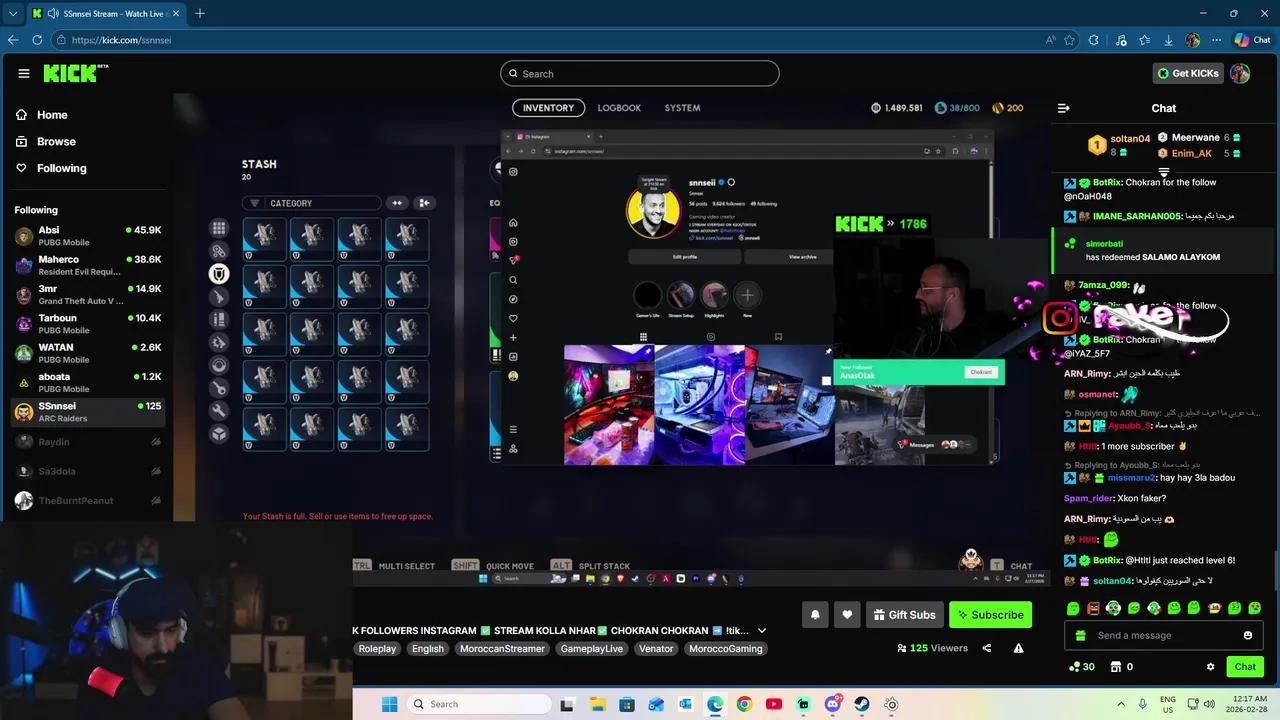This screenshot has width=1280, height=720.
Task: Open Following in Kick sidebar
Action: (51, 168)
